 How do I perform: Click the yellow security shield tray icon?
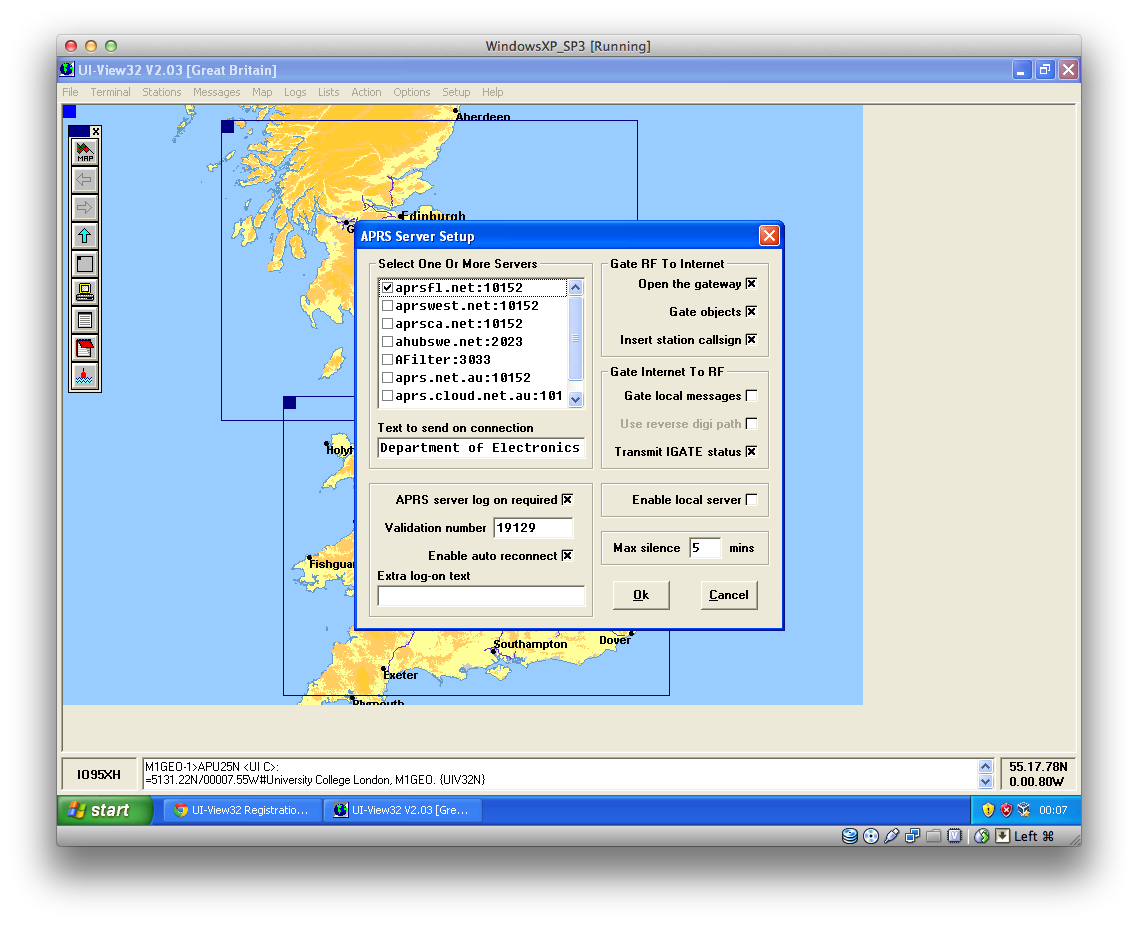click(988, 810)
